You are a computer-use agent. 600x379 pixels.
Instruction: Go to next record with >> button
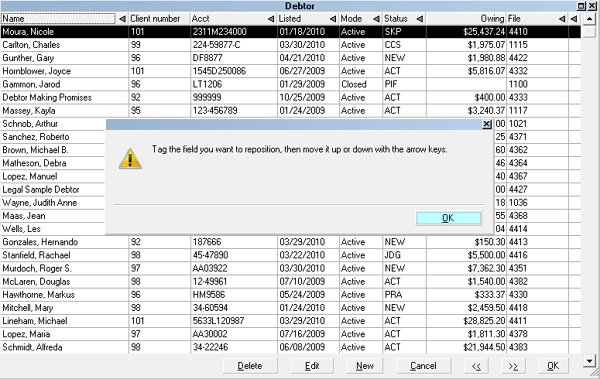coord(513,366)
